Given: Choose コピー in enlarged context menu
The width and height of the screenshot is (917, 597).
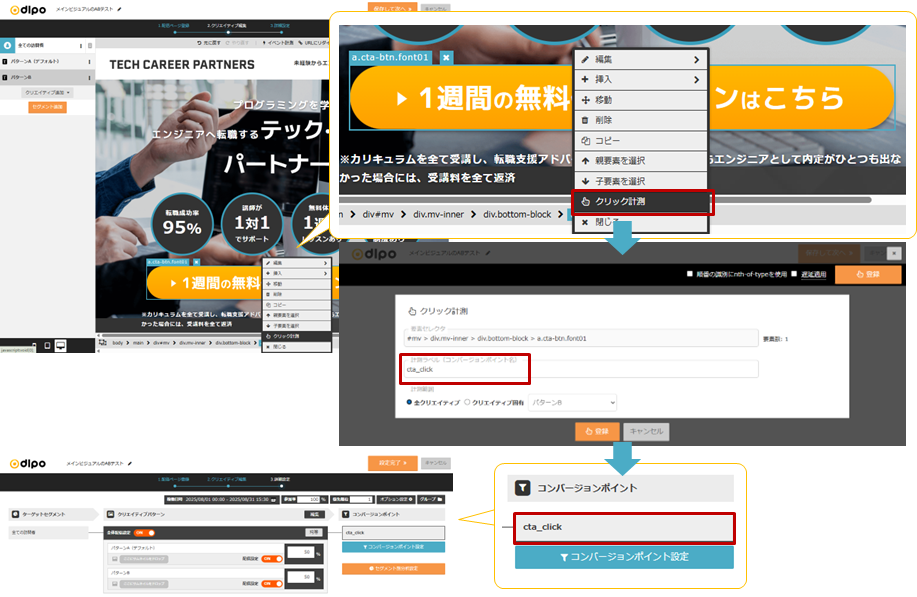Looking at the screenshot, I should (641, 141).
